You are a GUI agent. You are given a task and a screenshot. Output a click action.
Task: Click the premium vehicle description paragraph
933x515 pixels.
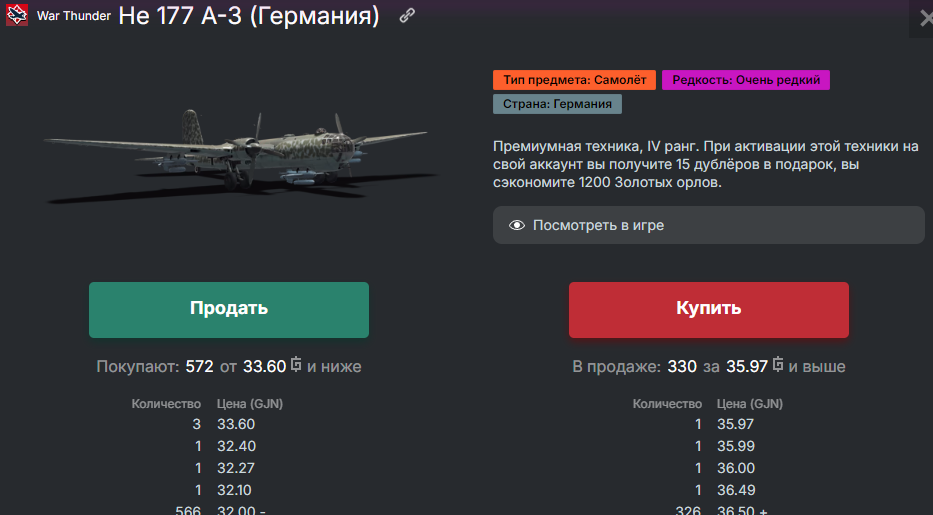706,164
